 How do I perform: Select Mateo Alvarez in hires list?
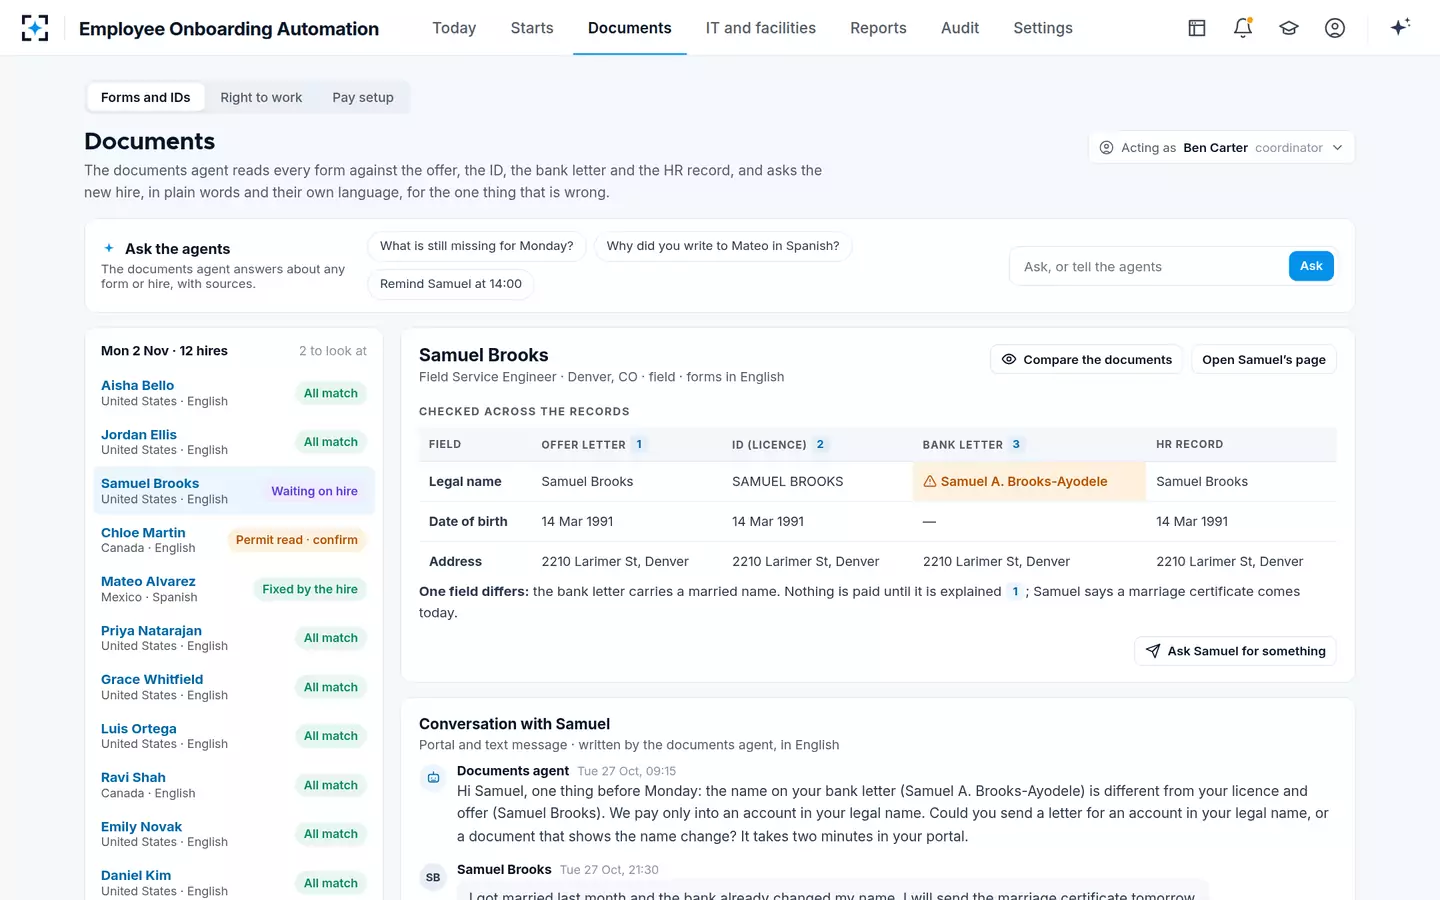[234, 589]
